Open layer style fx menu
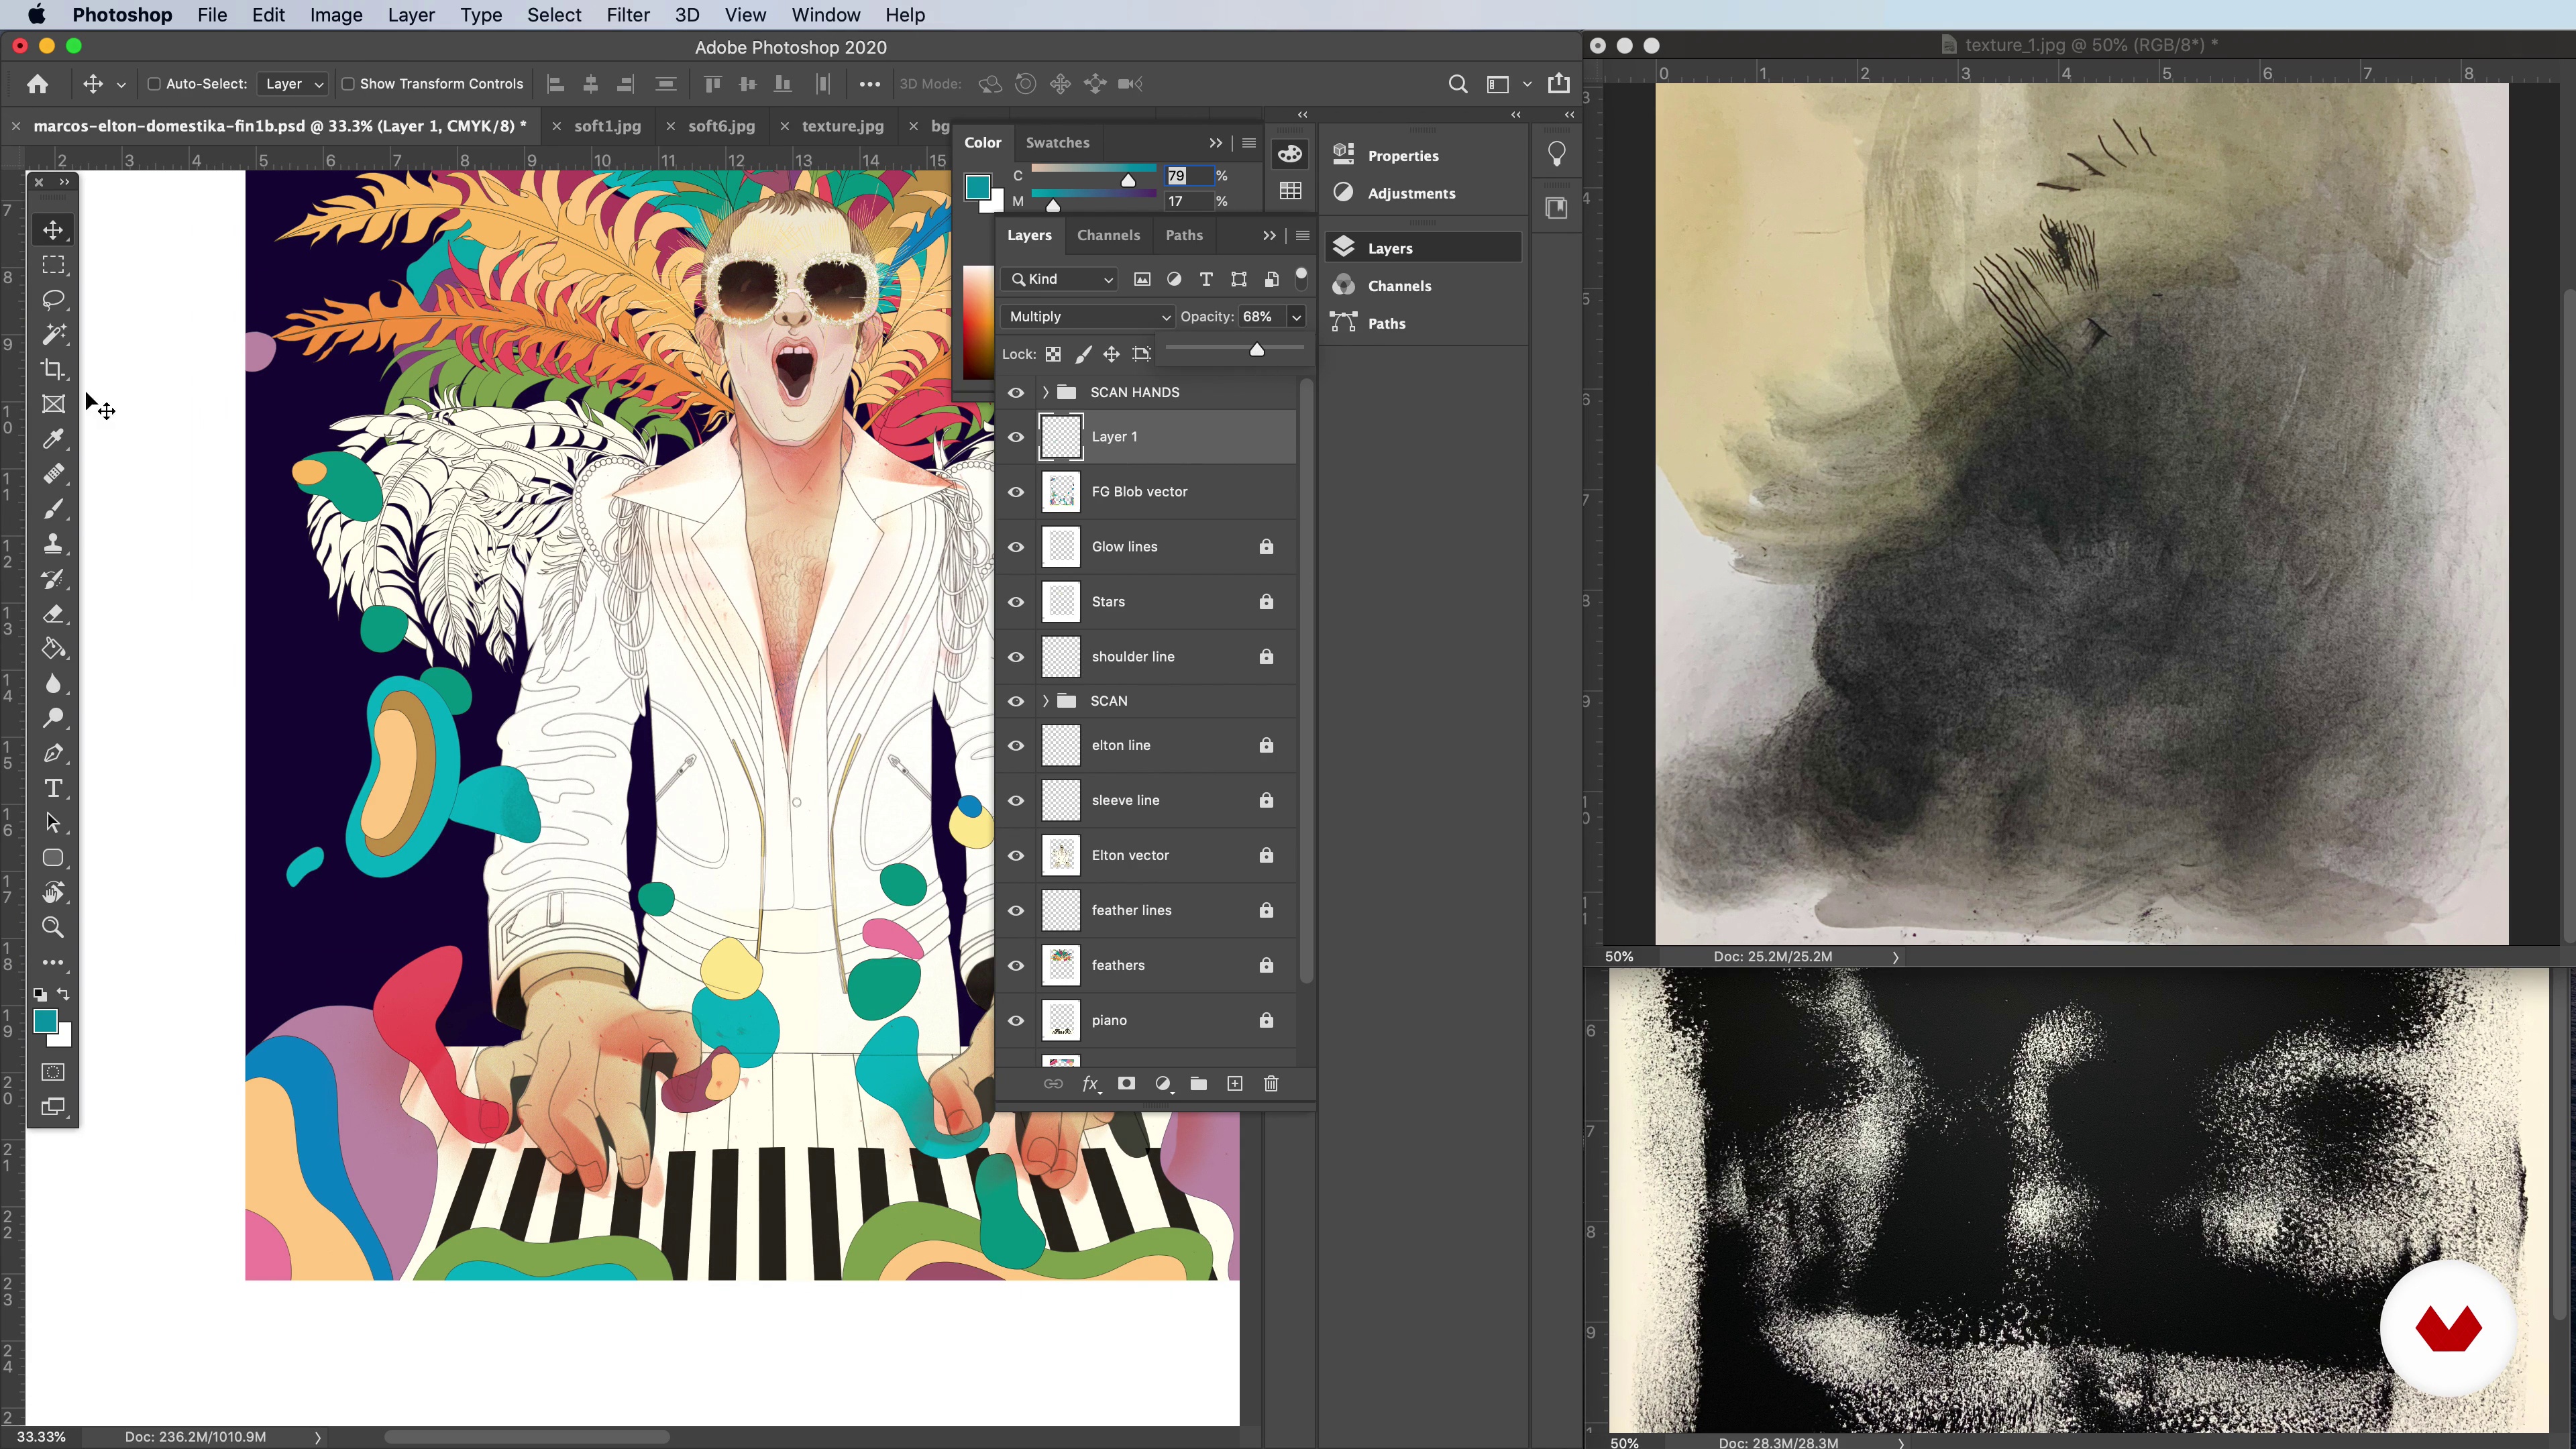Screen dimensions: 2576x1449 point(1091,1084)
